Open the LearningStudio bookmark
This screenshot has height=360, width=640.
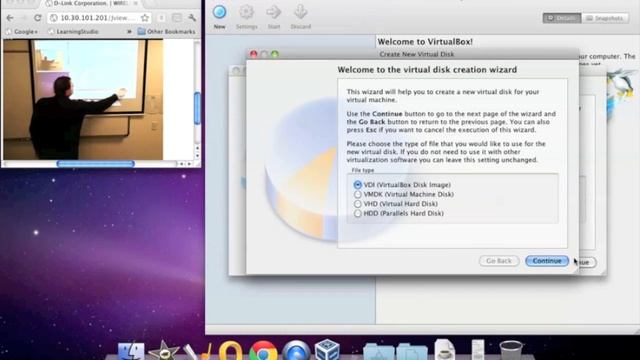pyautogui.click(x=73, y=31)
